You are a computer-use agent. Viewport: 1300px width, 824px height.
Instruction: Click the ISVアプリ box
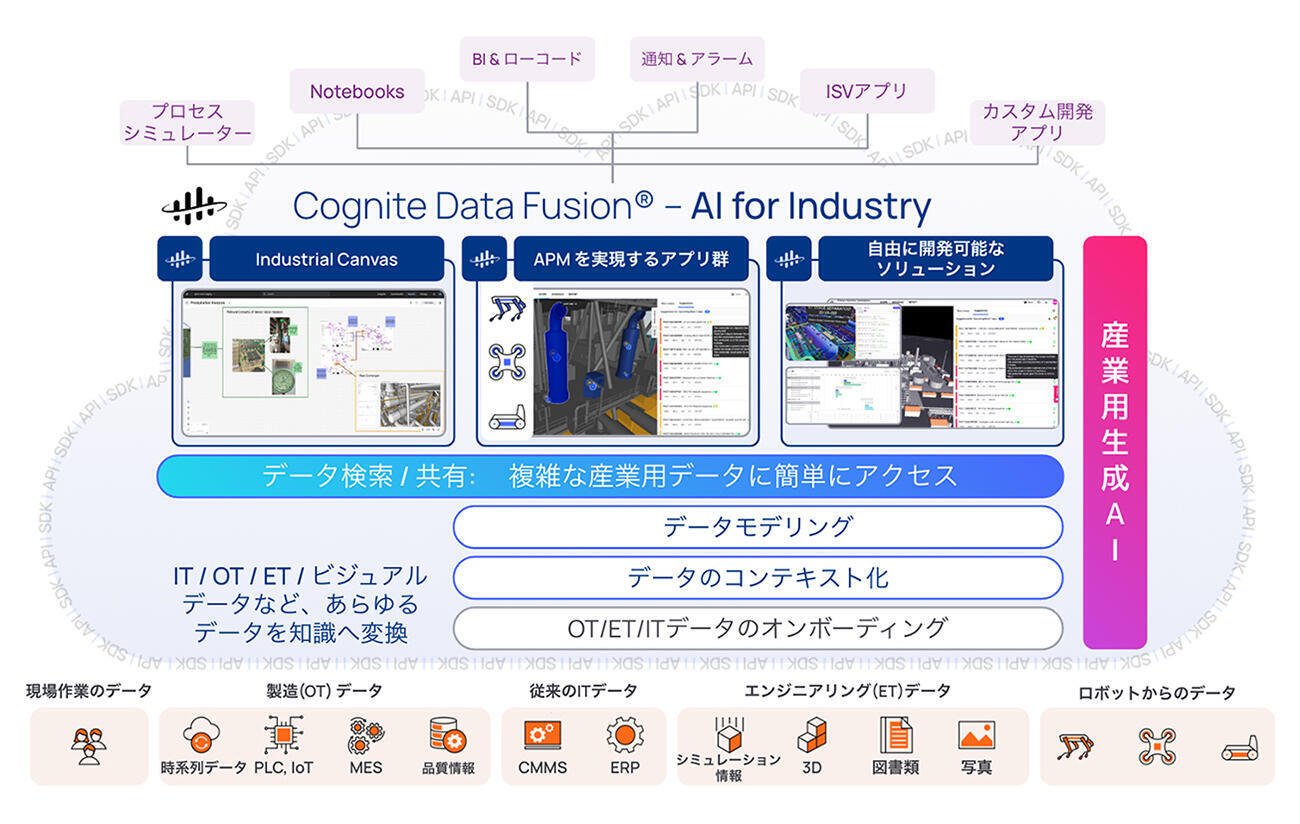click(x=866, y=91)
